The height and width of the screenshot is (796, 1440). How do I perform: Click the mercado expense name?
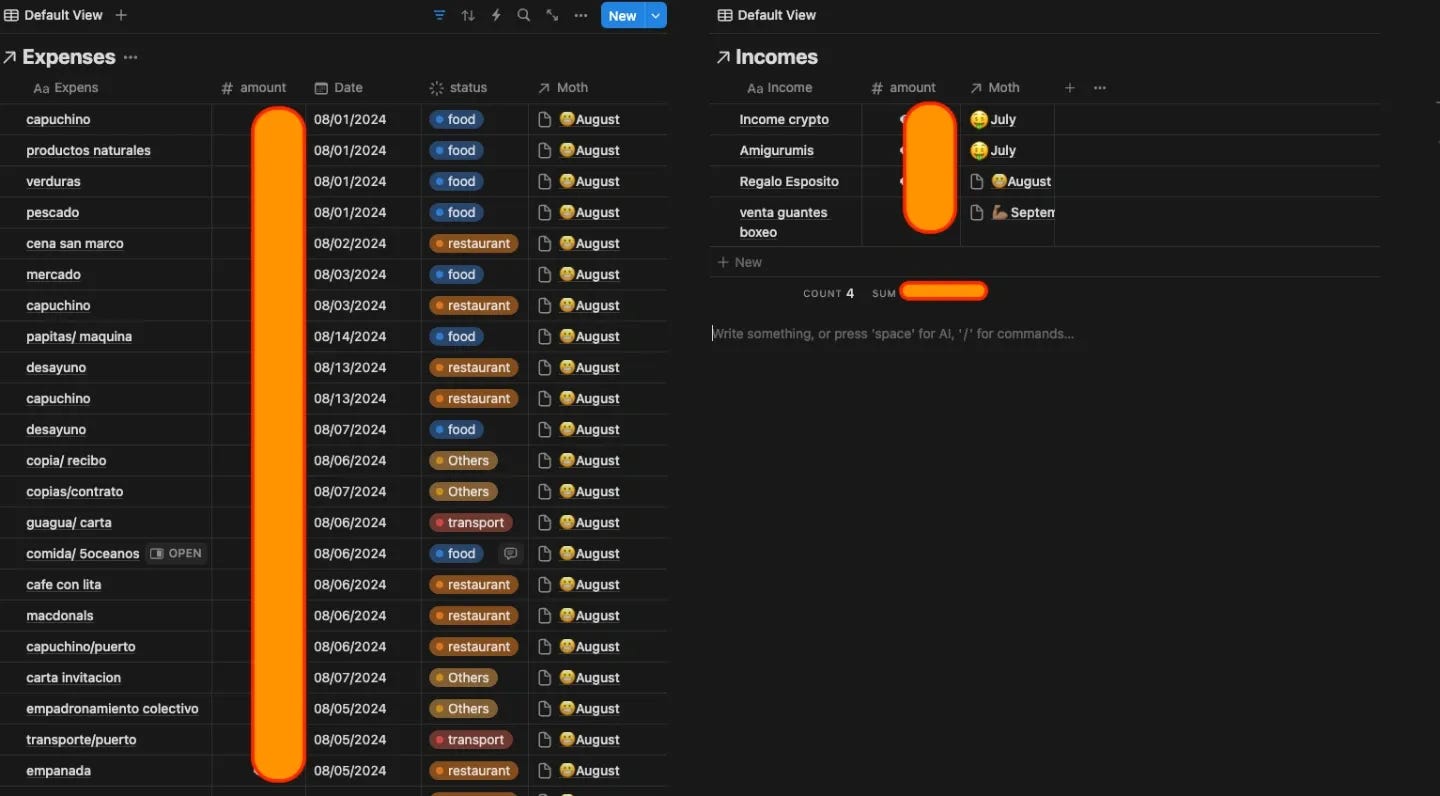pyautogui.click(x=54, y=275)
